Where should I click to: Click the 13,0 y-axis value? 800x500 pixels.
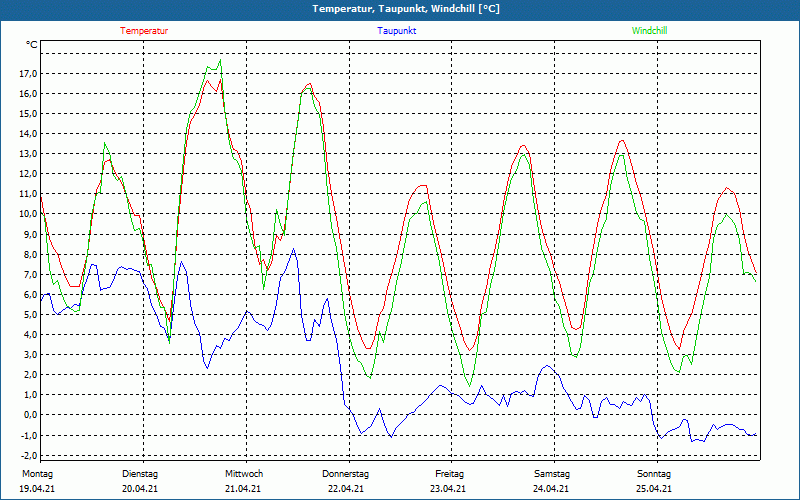28,154
